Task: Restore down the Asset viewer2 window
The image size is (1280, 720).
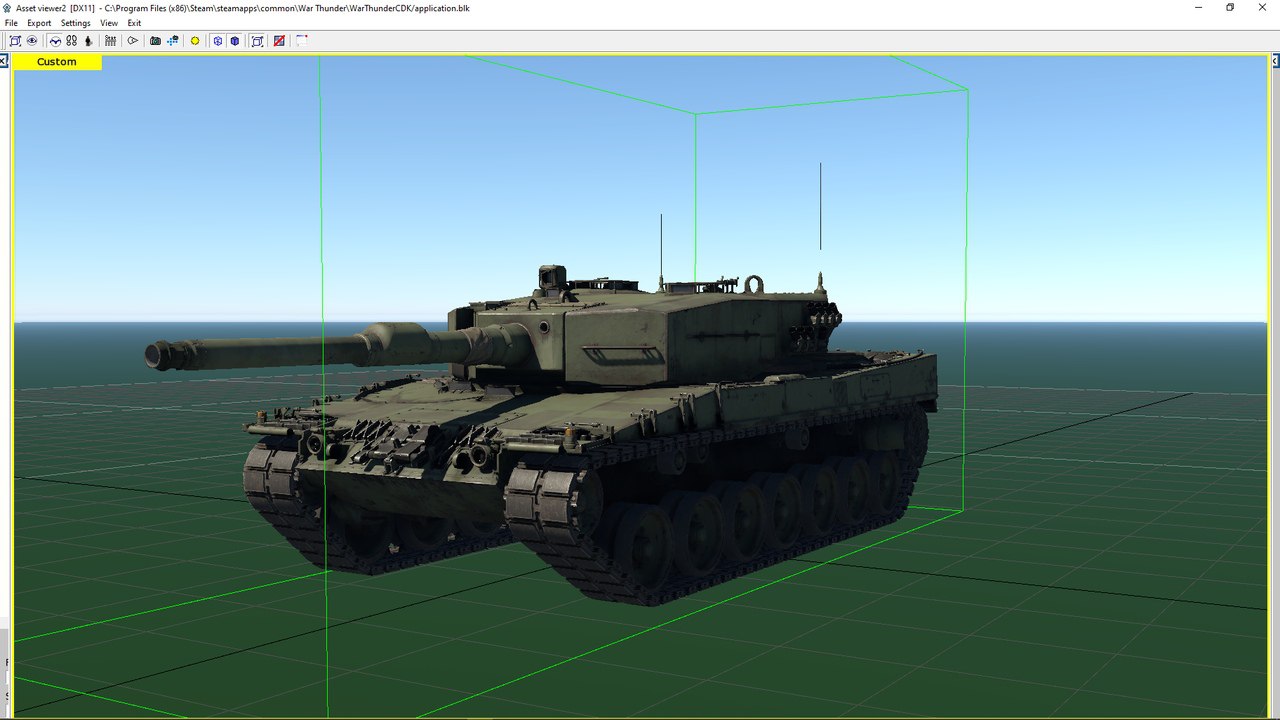Action: point(1230,7)
